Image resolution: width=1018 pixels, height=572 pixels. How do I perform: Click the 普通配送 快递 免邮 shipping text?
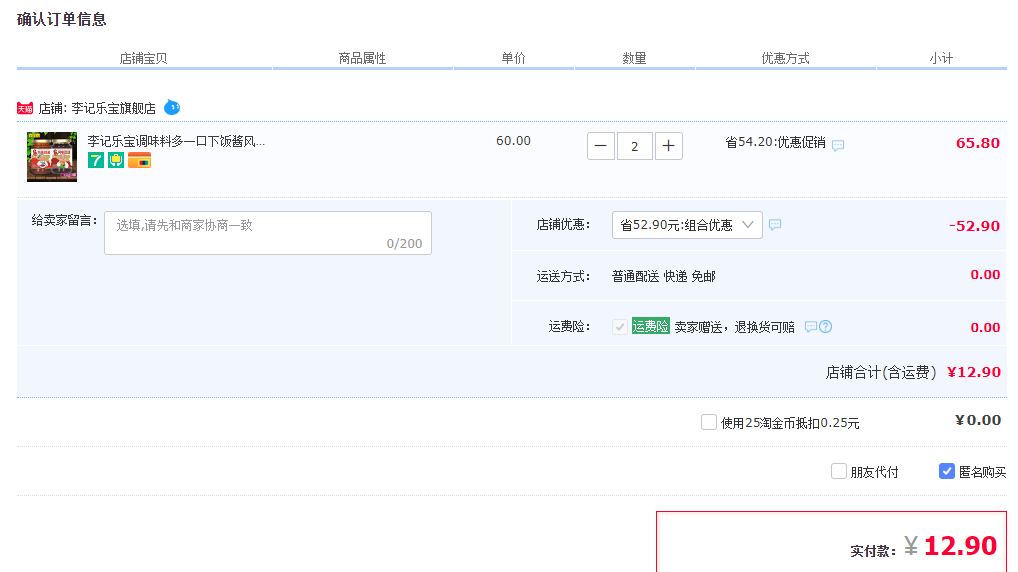(x=664, y=277)
